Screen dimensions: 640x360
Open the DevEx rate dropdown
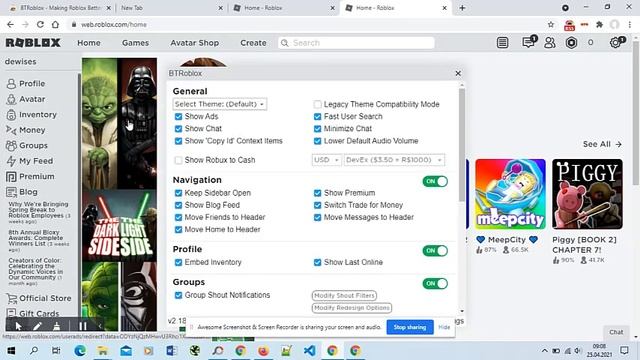tap(394, 160)
